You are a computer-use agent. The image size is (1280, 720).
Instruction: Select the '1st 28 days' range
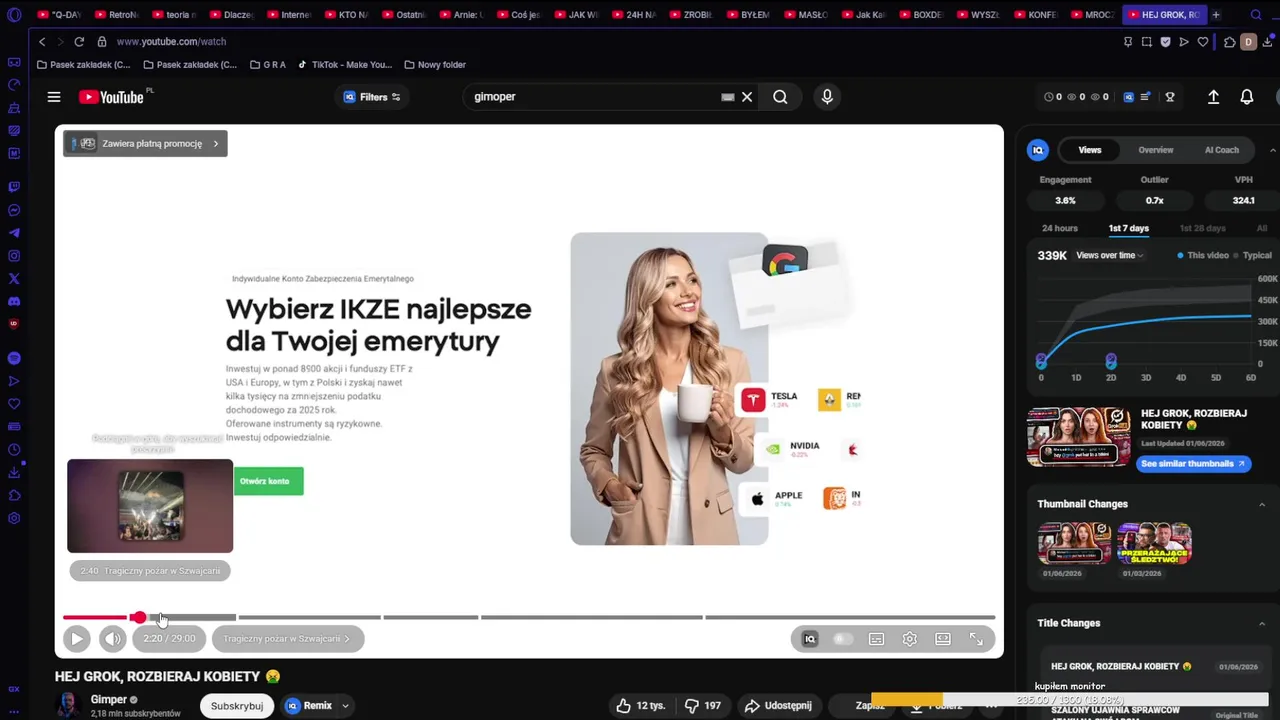(x=1202, y=228)
